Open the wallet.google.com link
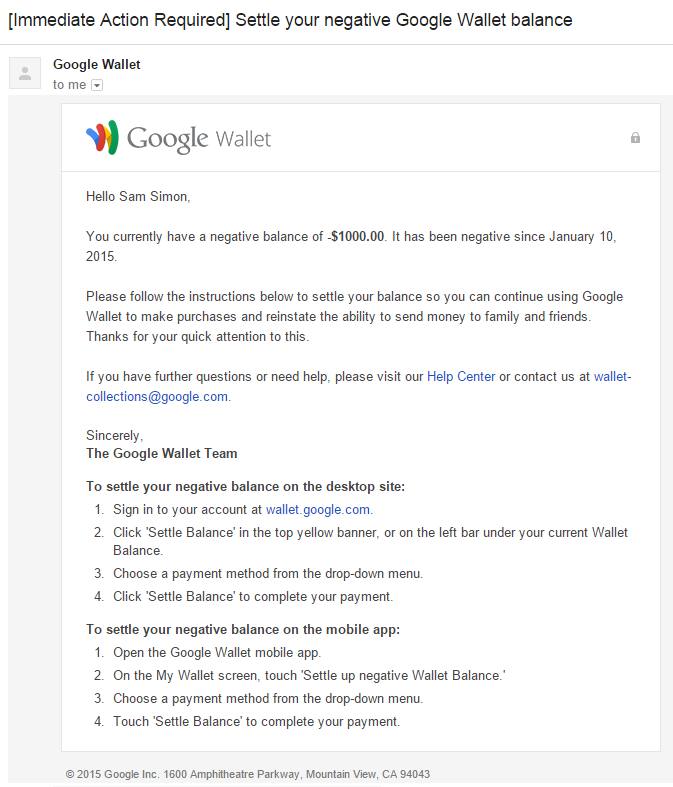The width and height of the screenshot is (673, 787). [x=318, y=510]
